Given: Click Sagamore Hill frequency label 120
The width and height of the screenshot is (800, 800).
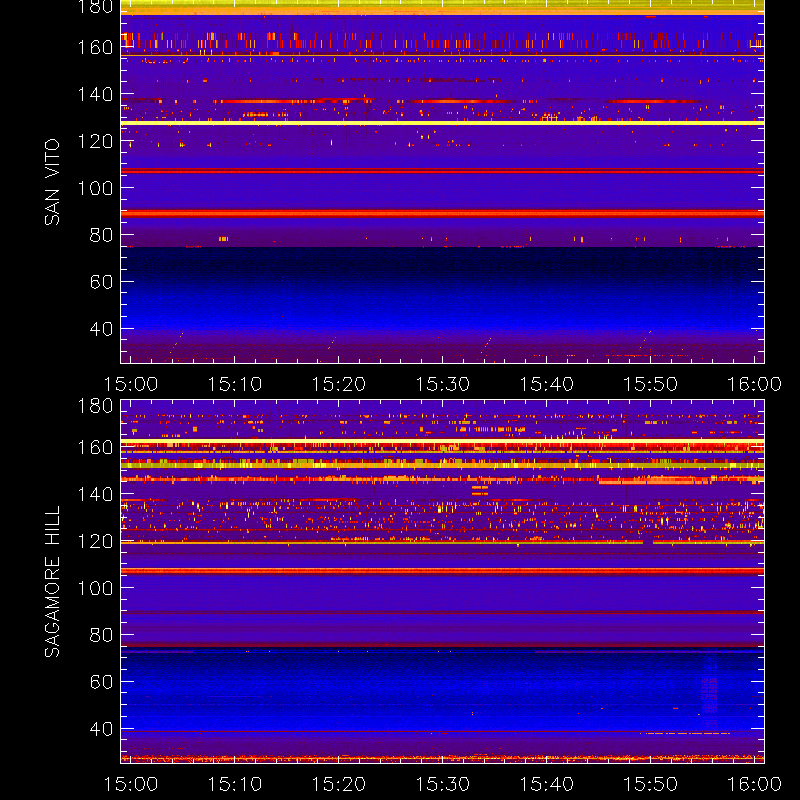Looking at the screenshot, I should click(x=95, y=541).
